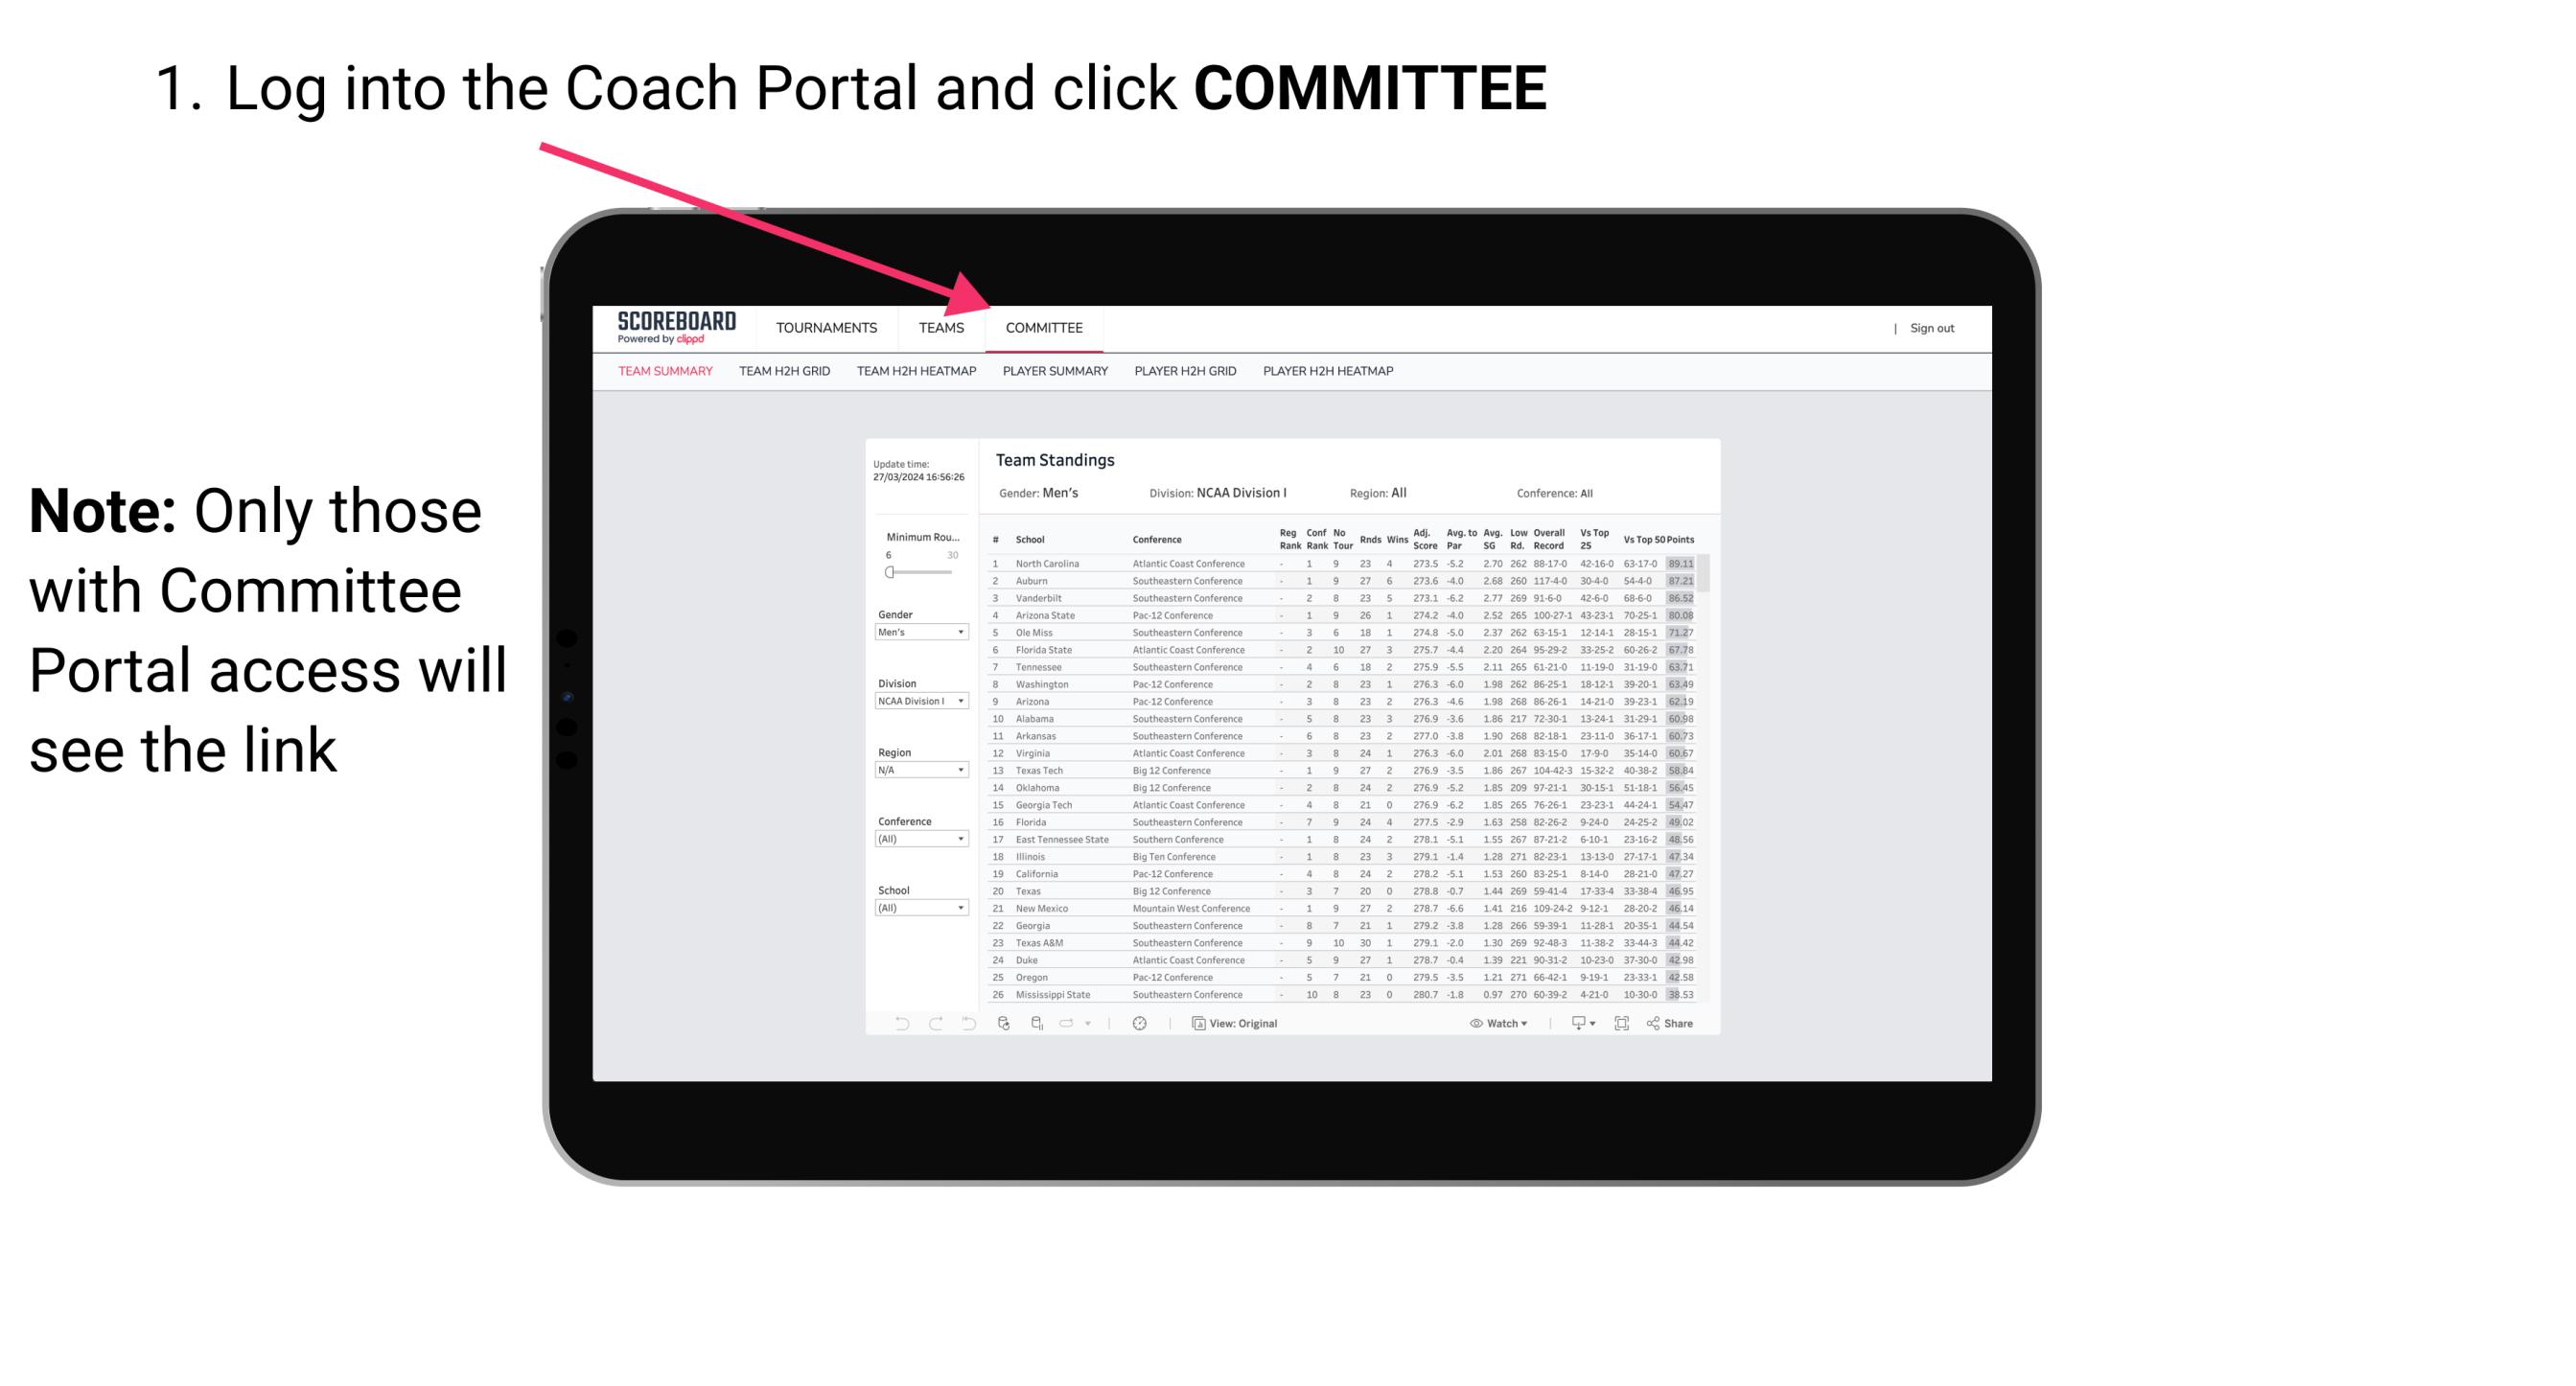
Task: Click the download/export icon
Action: pos(1574,1024)
